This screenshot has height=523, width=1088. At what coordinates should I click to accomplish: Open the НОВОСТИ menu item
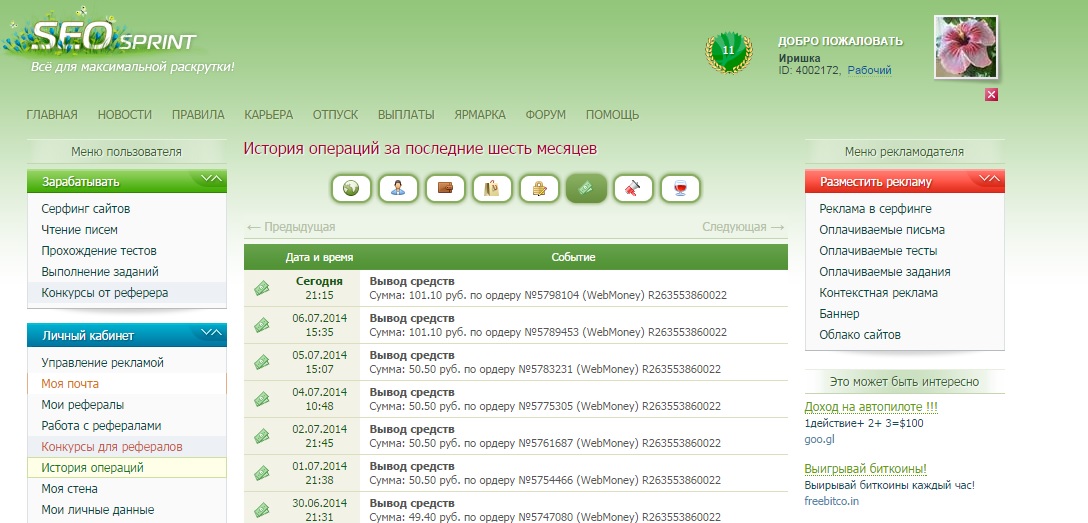(x=125, y=115)
